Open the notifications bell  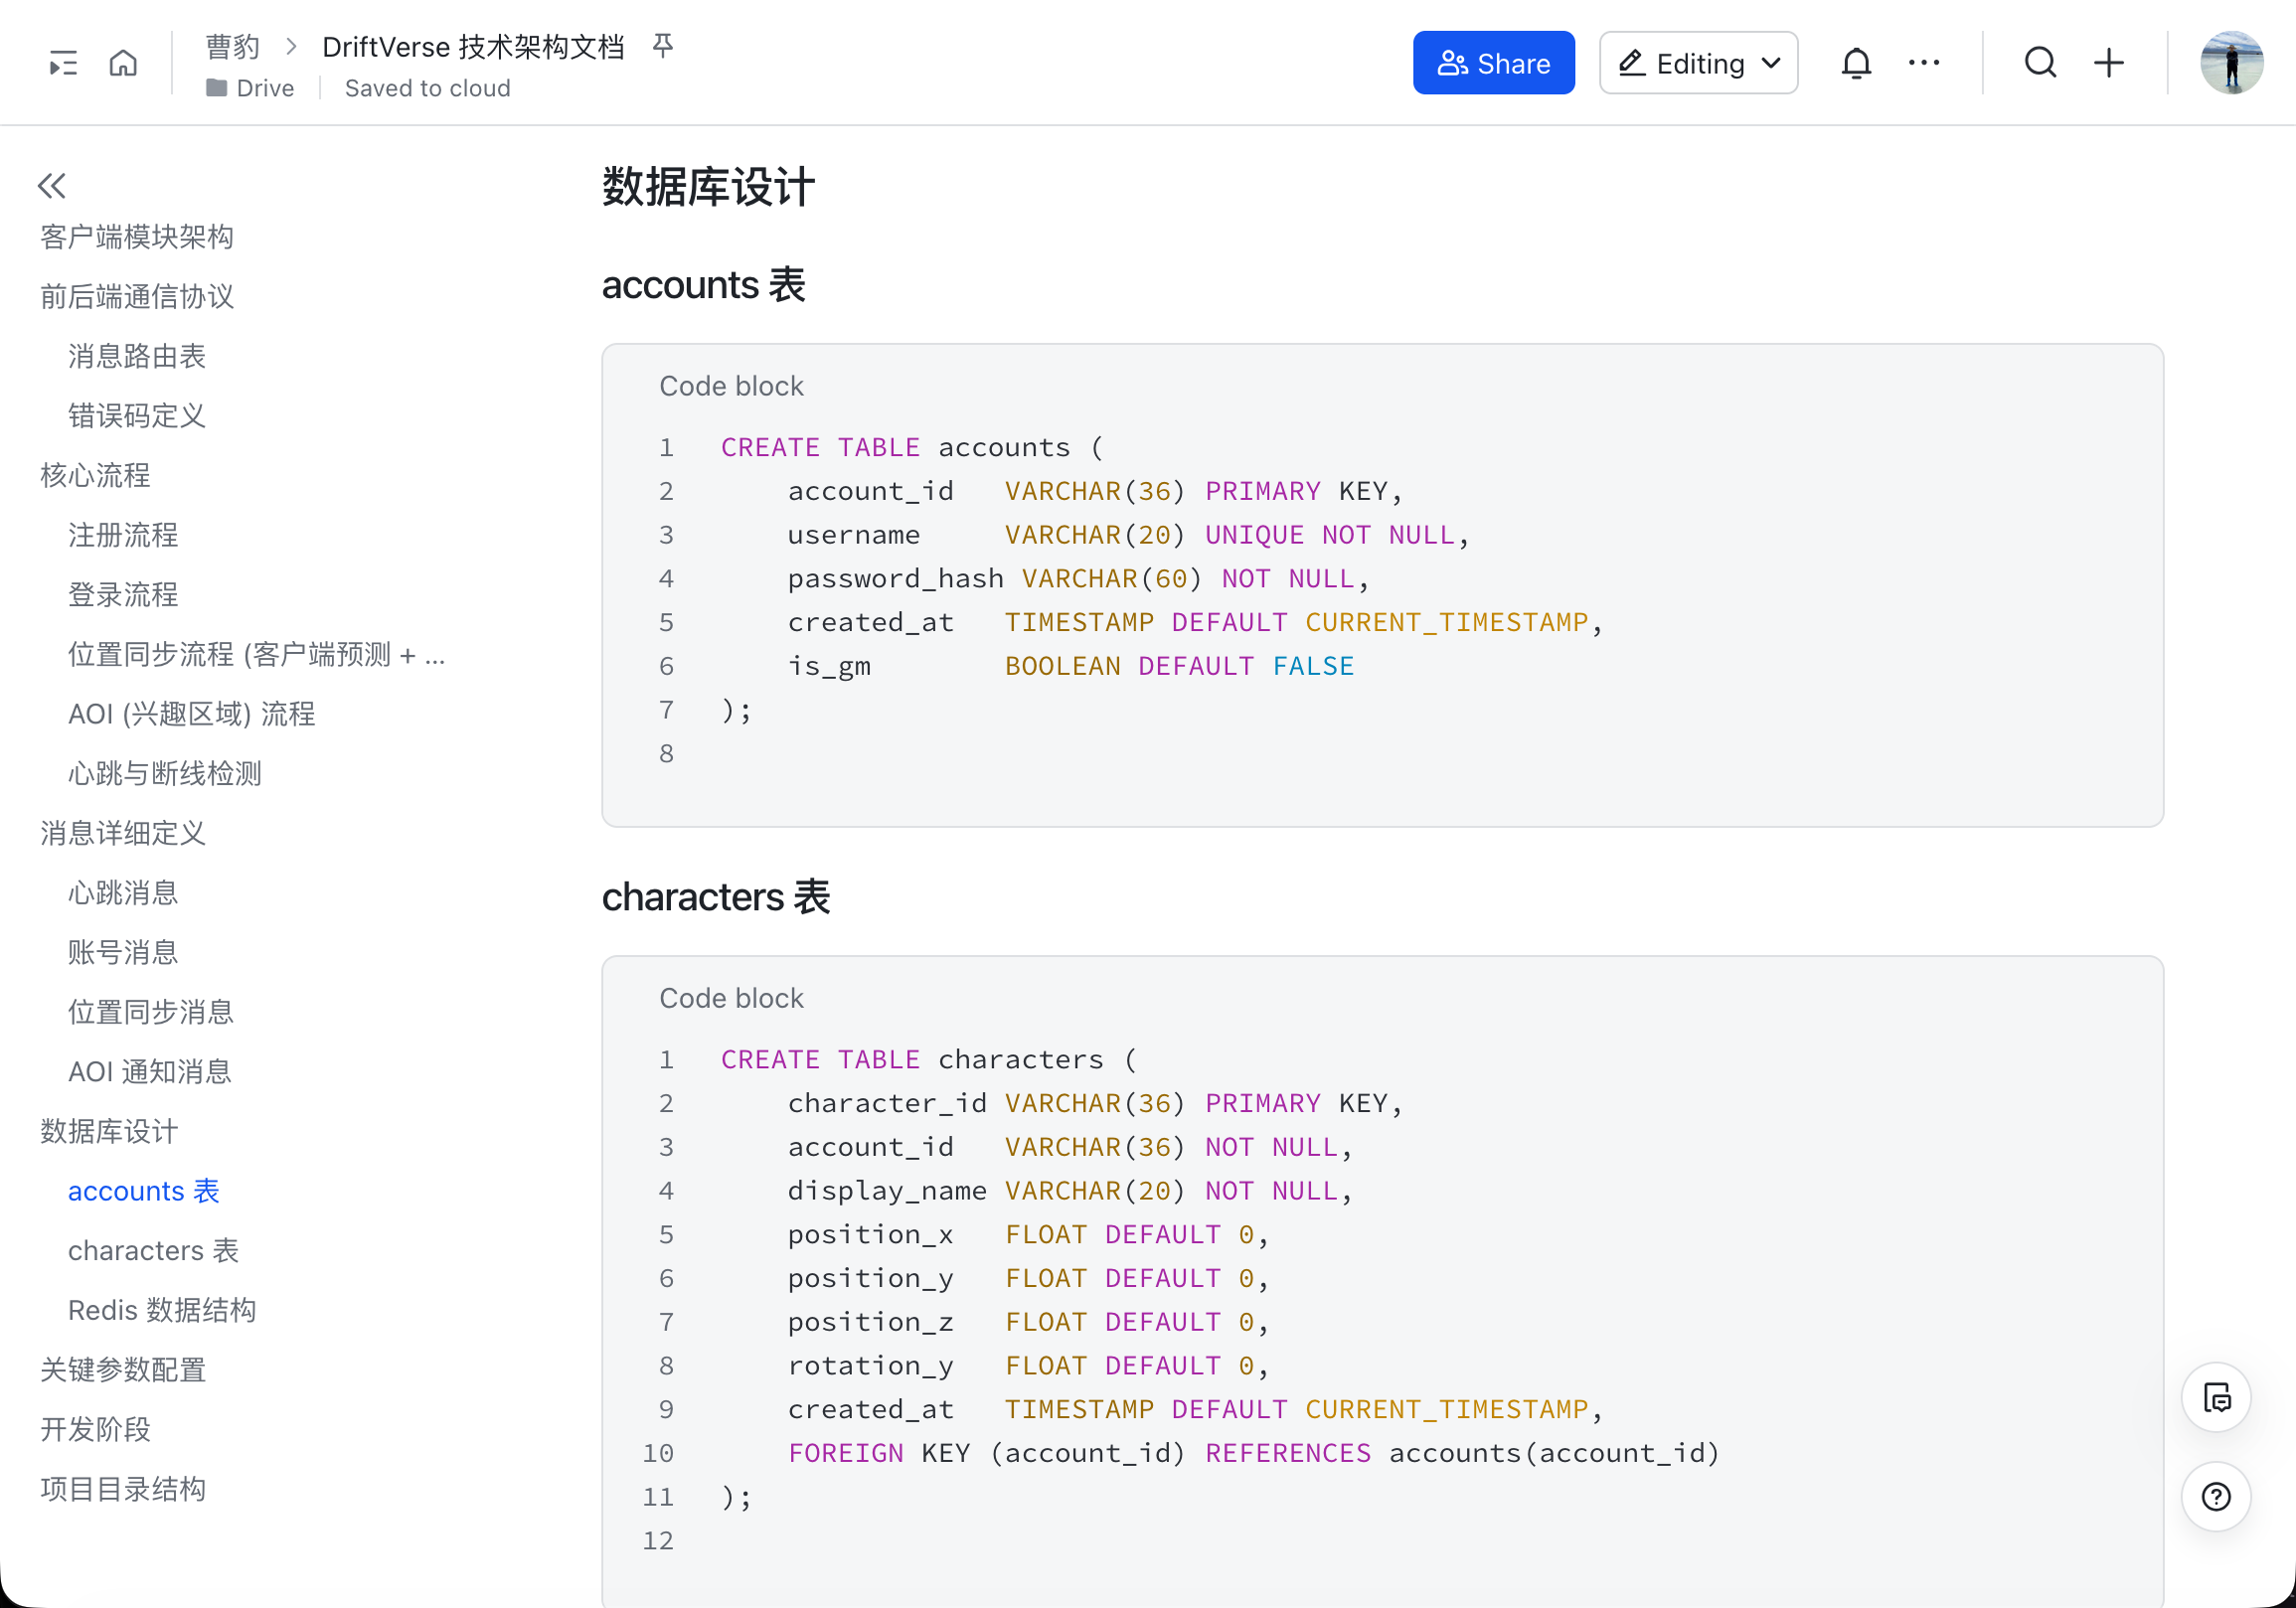1855,63
